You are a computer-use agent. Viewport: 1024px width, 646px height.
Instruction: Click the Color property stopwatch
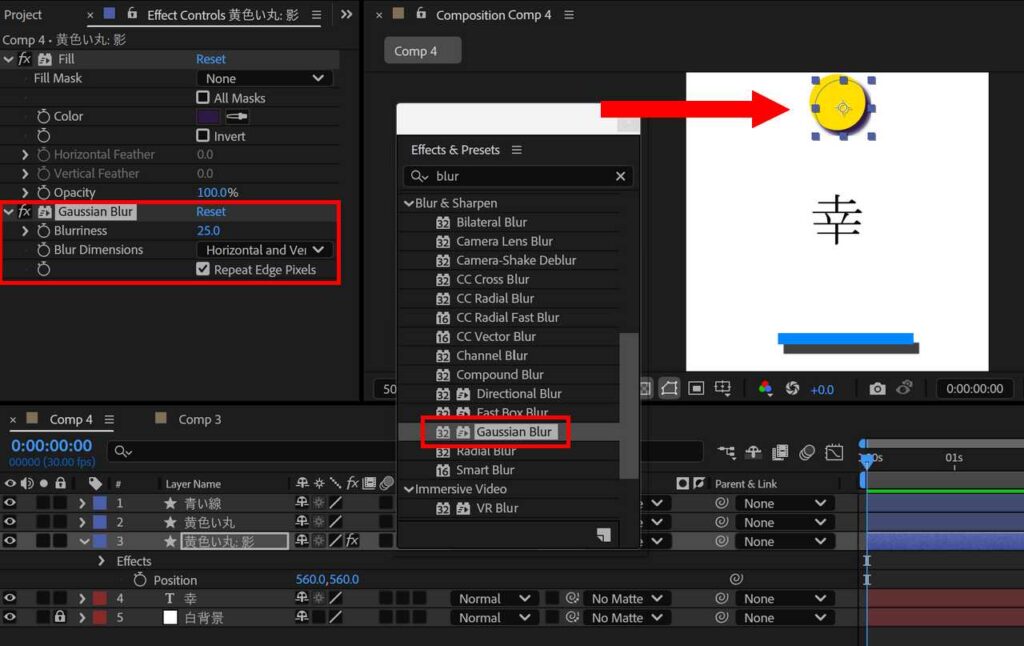click(x=43, y=116)
